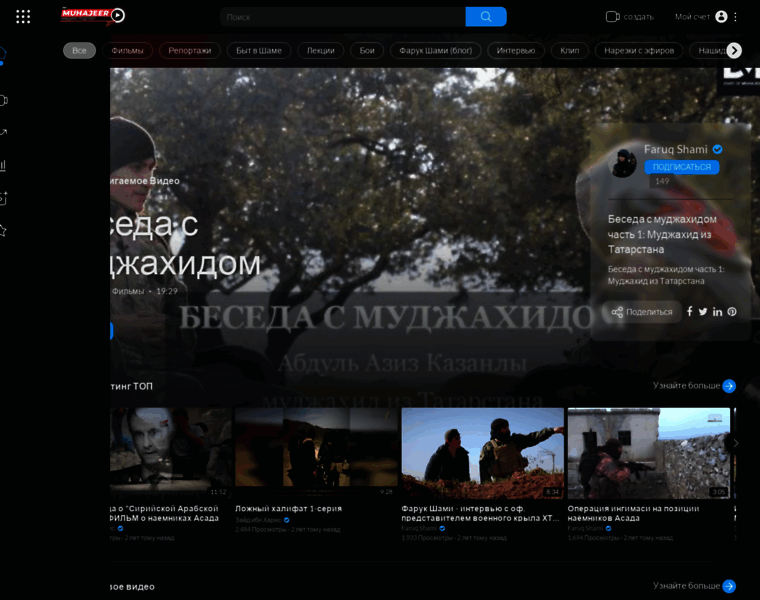Viewport: 760px width, 600px height.
Task: Click the Muhajeer logo in header
Action: coord(93,16)
